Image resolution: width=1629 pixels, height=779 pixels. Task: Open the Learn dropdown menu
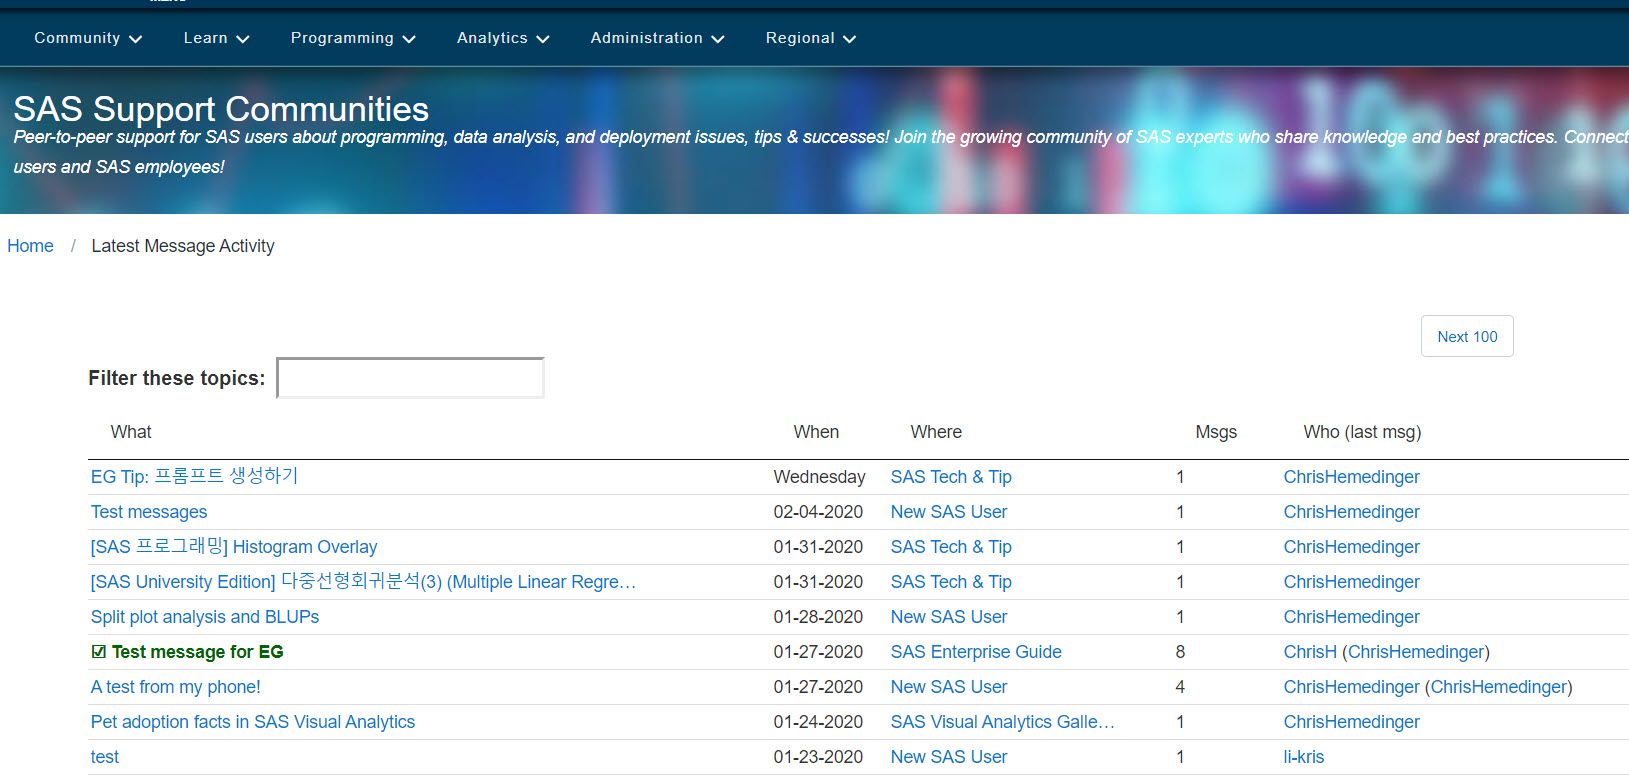(216, 38)
